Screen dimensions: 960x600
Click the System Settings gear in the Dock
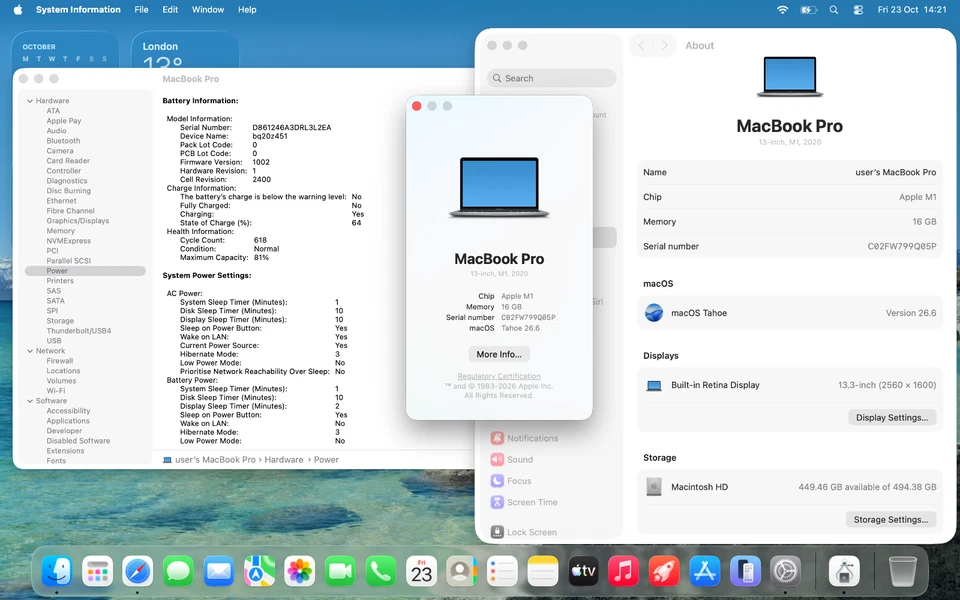(x=786, y=572)
